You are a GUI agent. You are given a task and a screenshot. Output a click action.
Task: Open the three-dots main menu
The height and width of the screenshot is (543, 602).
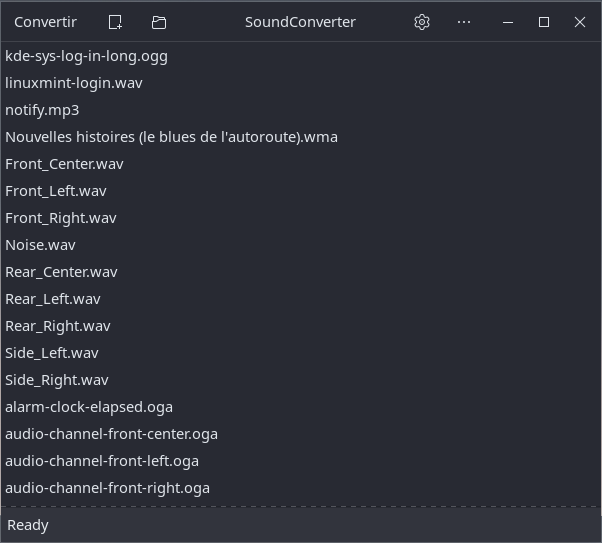point(464,22)
